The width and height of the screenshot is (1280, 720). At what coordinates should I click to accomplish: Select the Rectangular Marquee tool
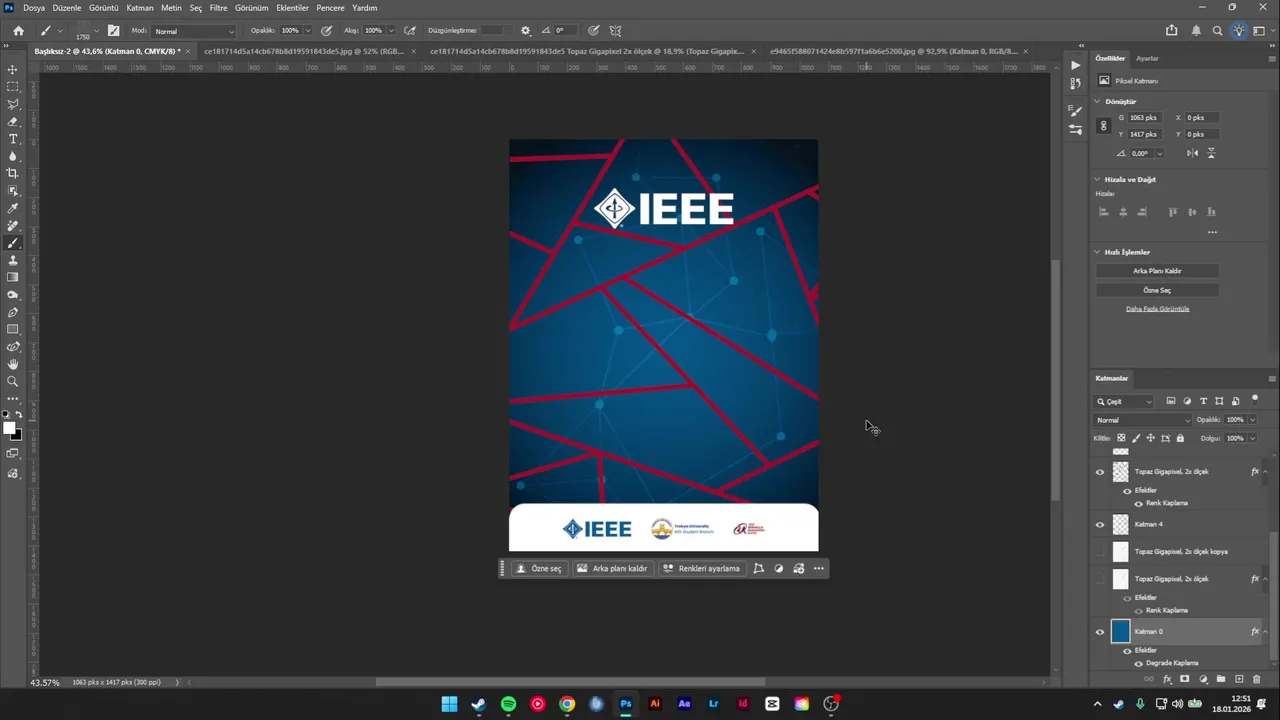(13, 87)
